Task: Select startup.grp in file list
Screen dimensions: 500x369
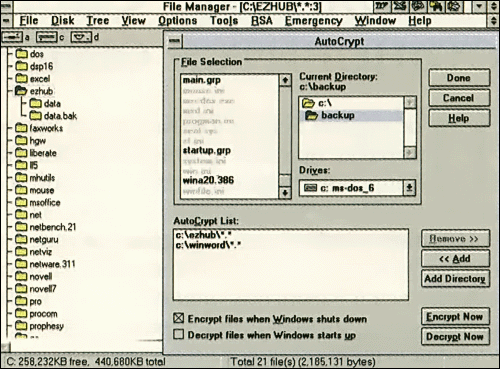Action: tap(207, 150)
